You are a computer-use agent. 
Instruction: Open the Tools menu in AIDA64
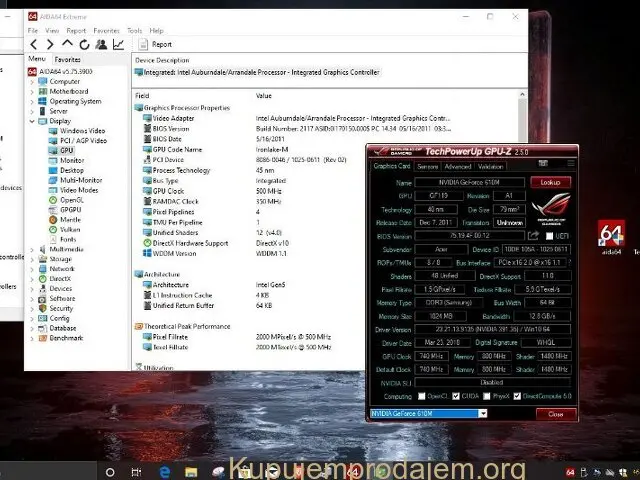[134, 31]
